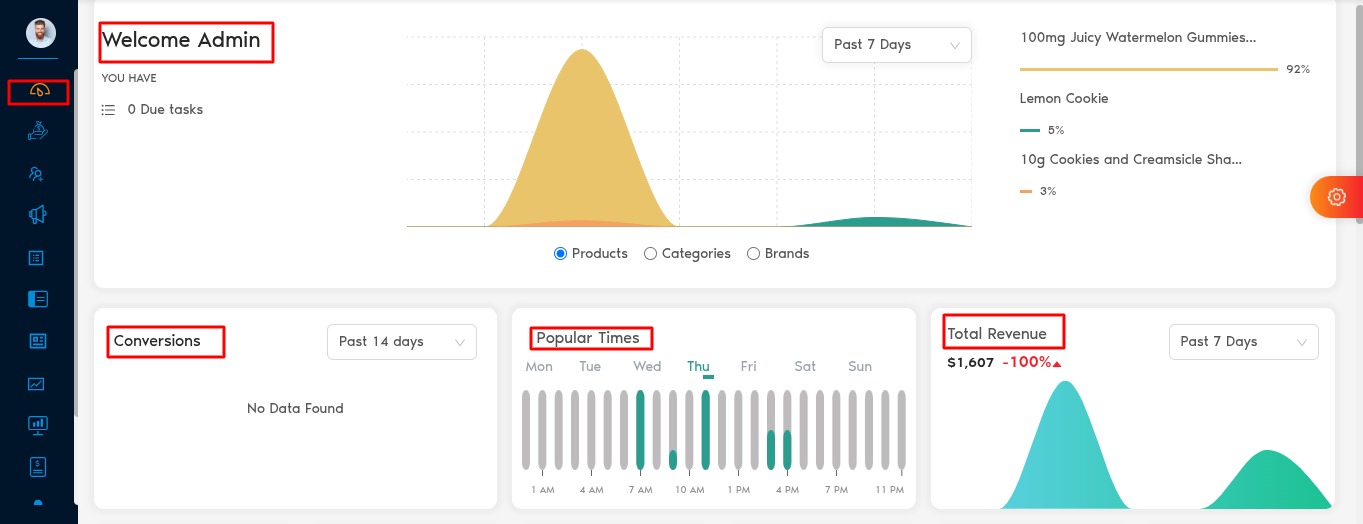
Task: Click the Total Revenue card title
Action: pos(997,334)
